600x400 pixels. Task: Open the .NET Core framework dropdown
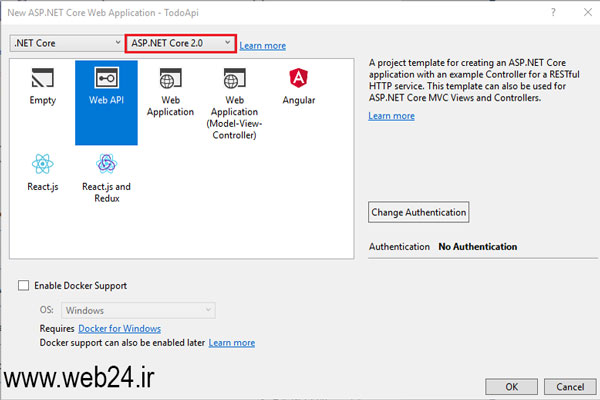click(x=66, y=43)
